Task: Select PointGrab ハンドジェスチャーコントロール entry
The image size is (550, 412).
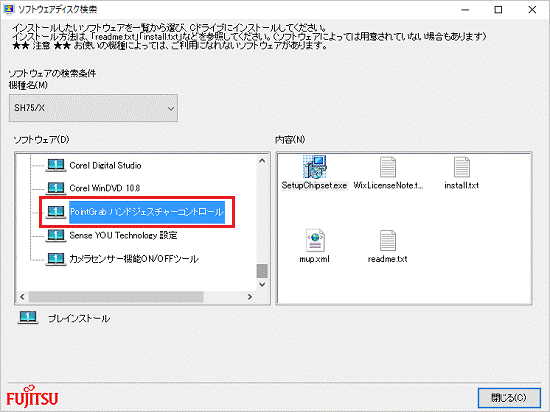Action: 147,212
